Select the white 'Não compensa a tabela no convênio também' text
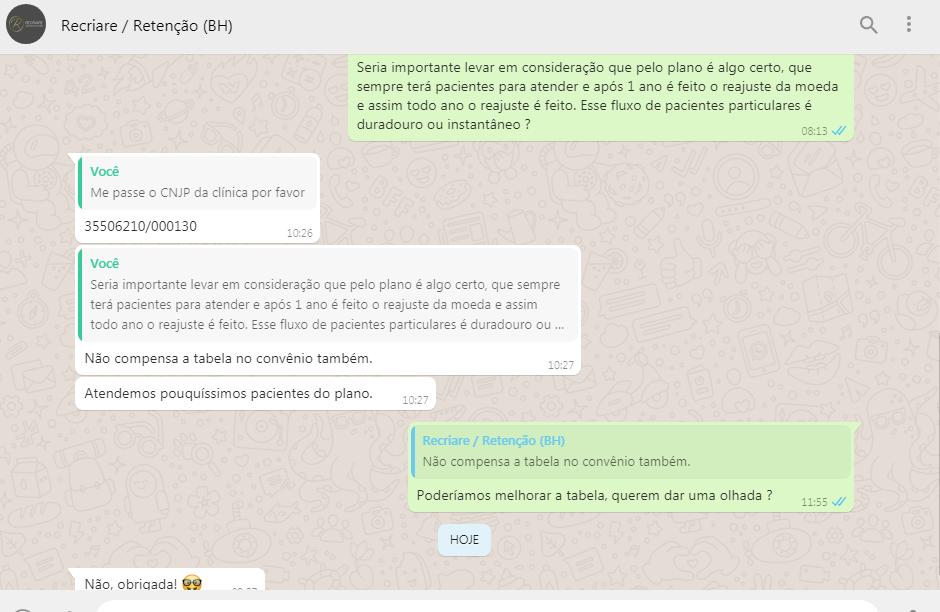 click(x=228, y=358)
